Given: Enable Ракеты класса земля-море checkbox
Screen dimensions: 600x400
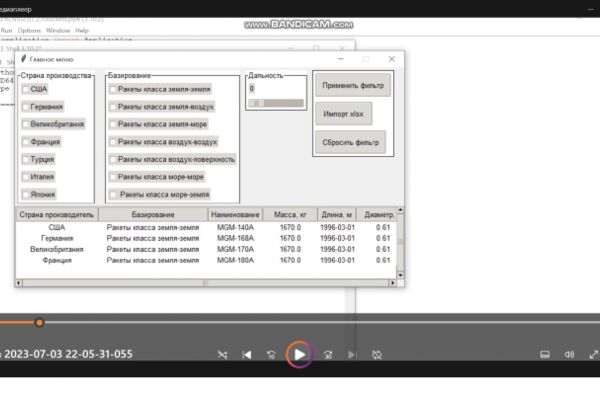Looking at the screenshot, I should [112, 124].
